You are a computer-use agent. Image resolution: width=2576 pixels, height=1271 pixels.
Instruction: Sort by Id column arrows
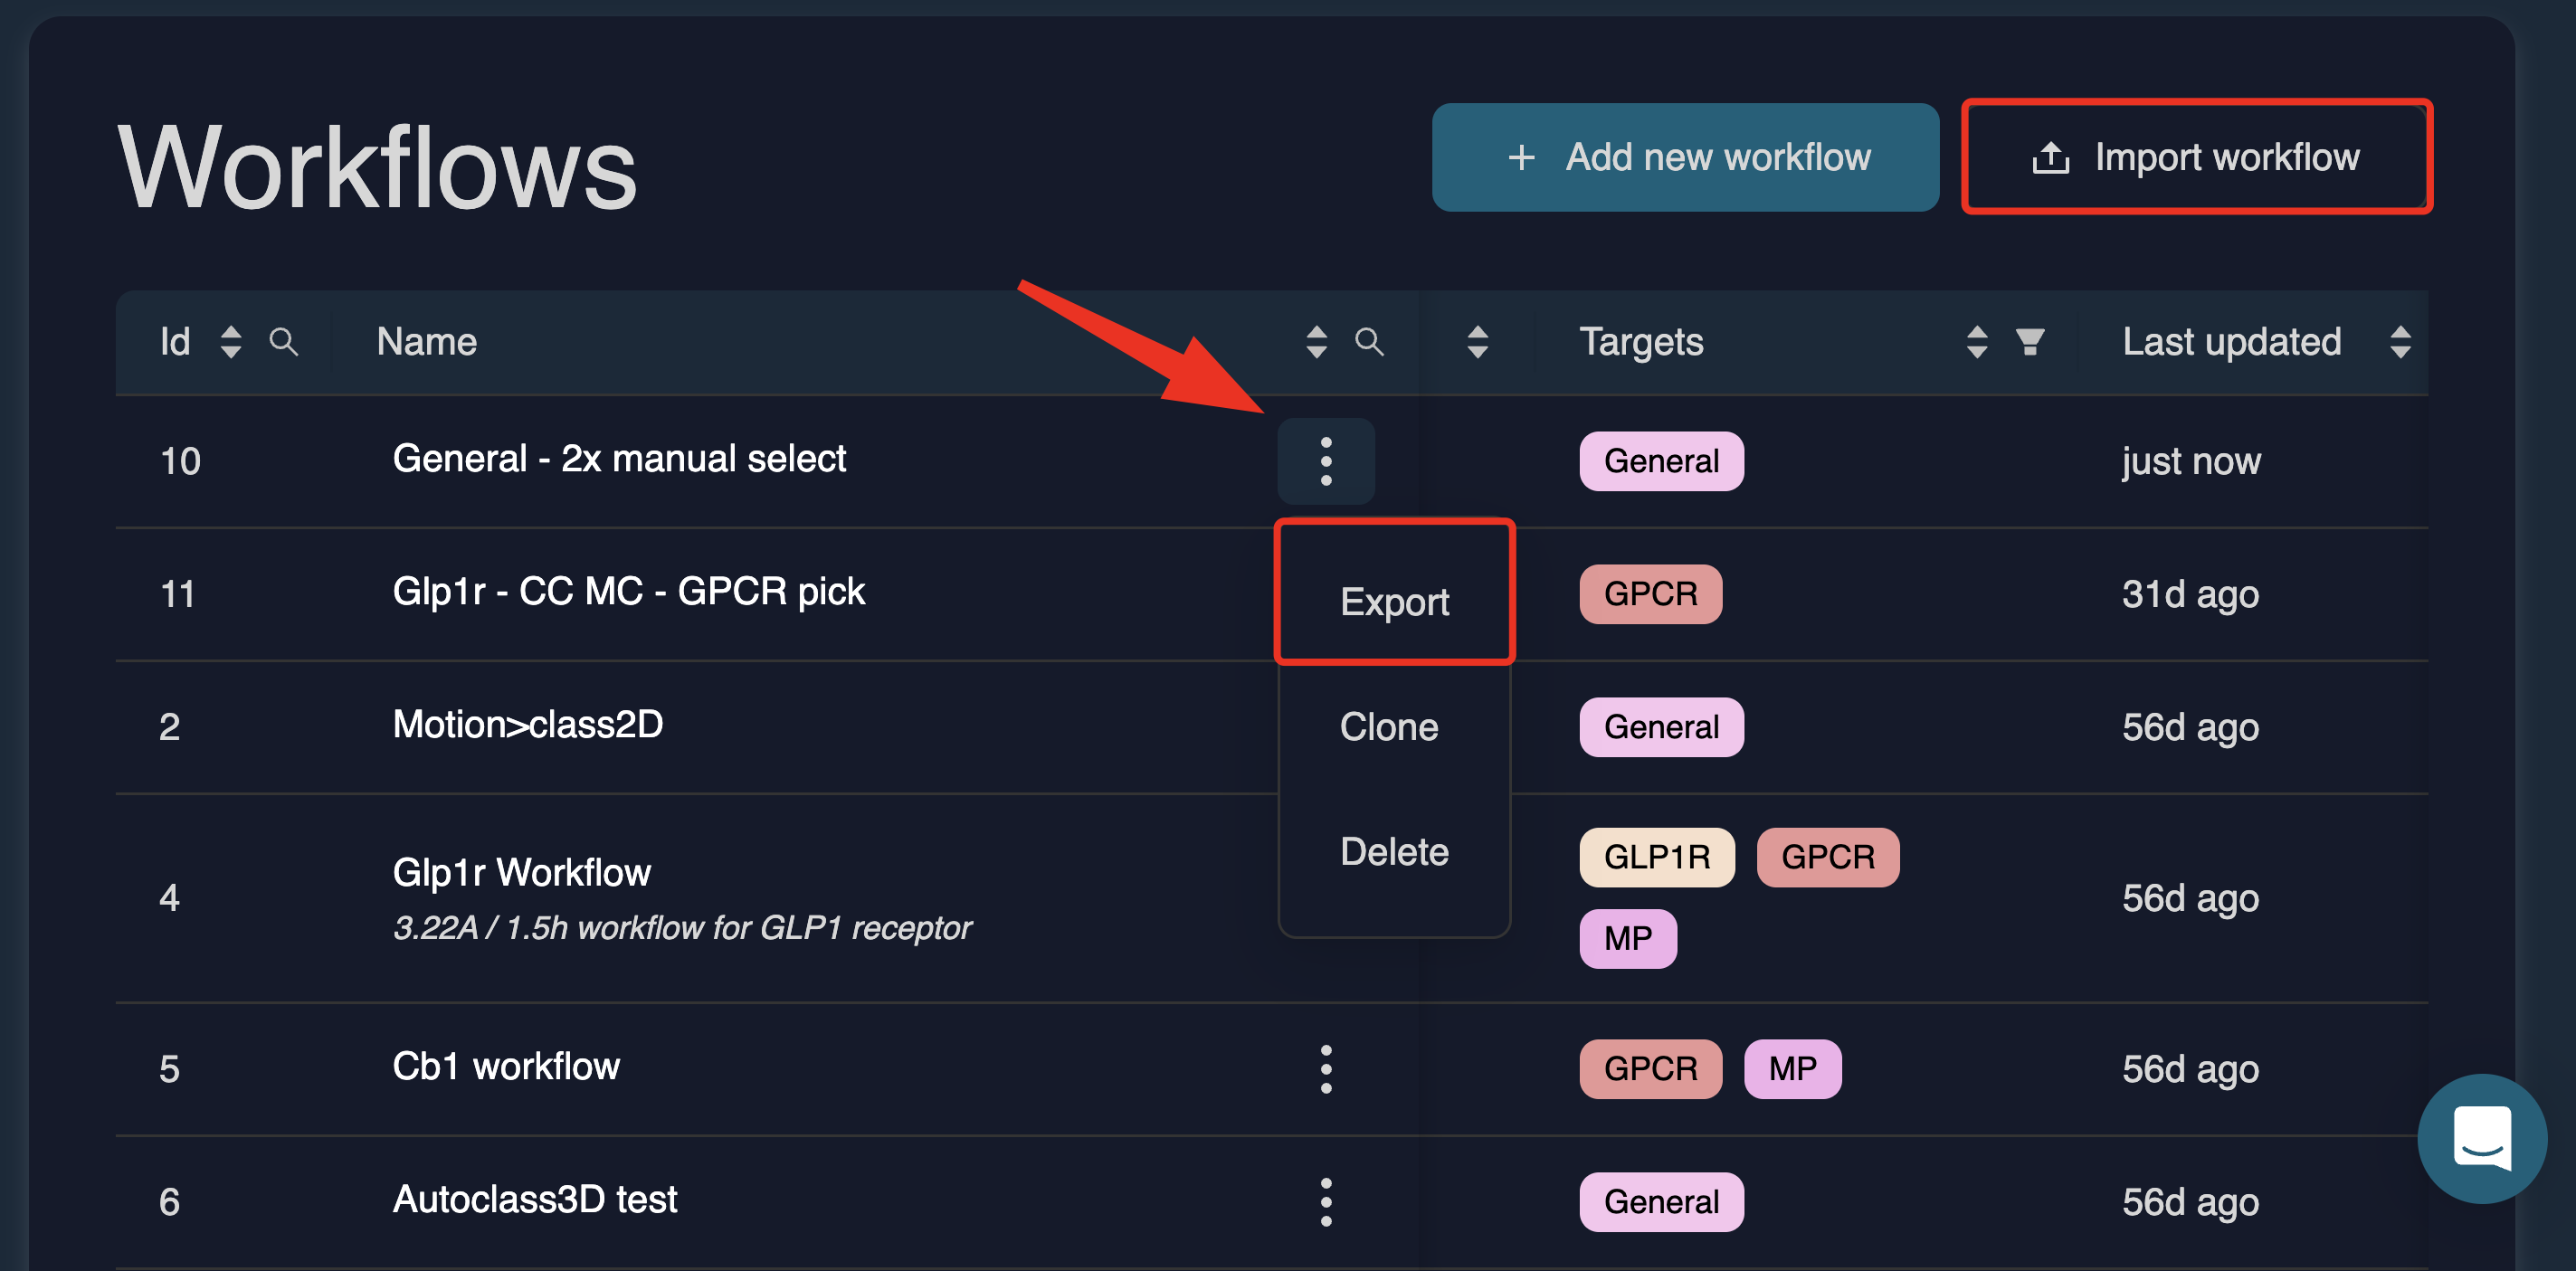pos(231,342)
